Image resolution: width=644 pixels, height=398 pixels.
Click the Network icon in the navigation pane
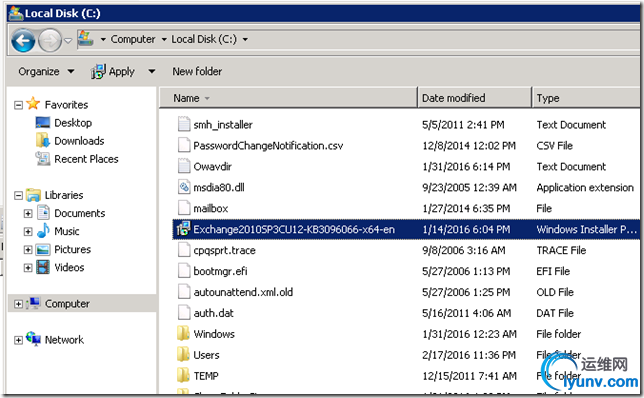(33, 339)
